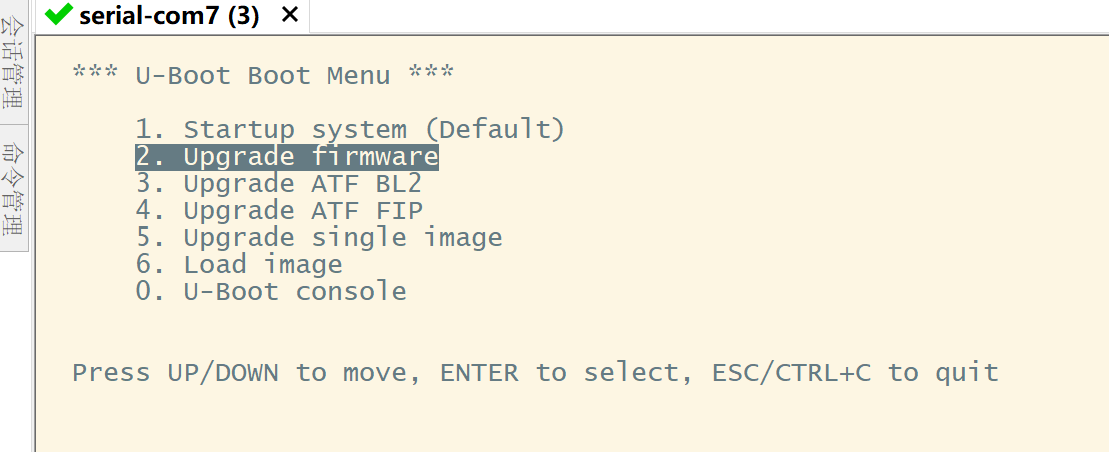The width and height of the screenshot is (1109, 452).
Task: Select Upgrade ATF FIP option
Action: [279, 210]
